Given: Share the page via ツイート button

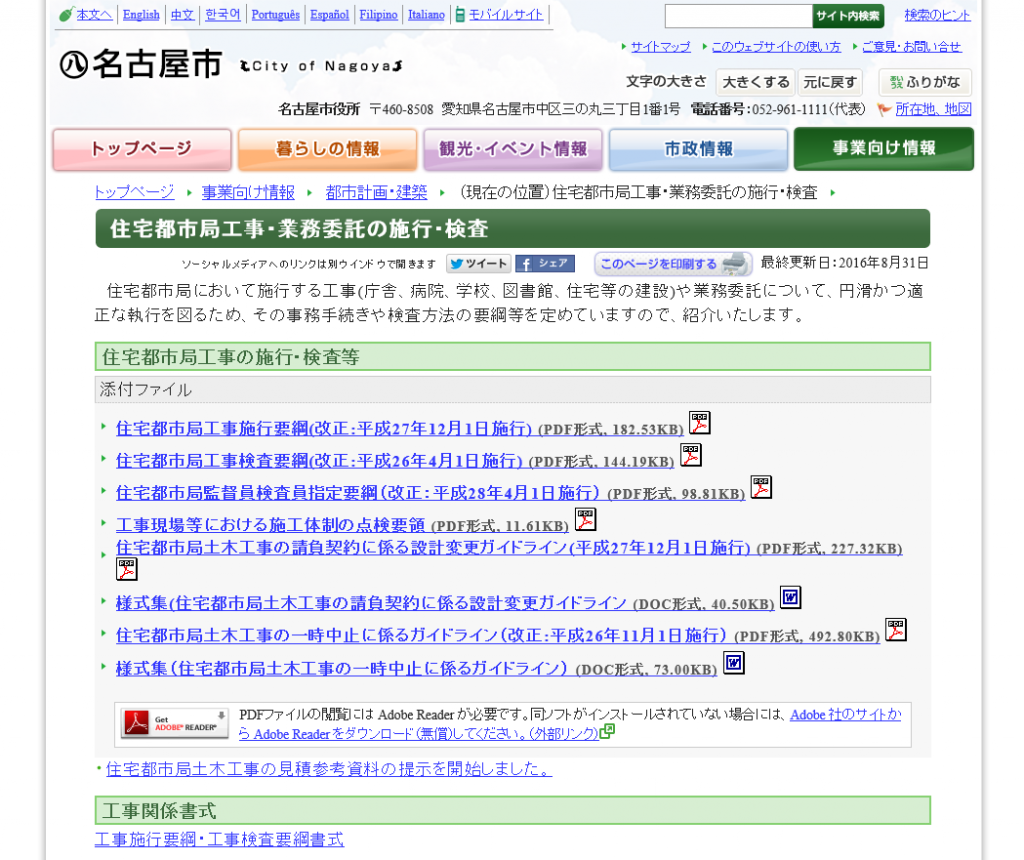Looking at the screenshot, I should pos(478,264).
